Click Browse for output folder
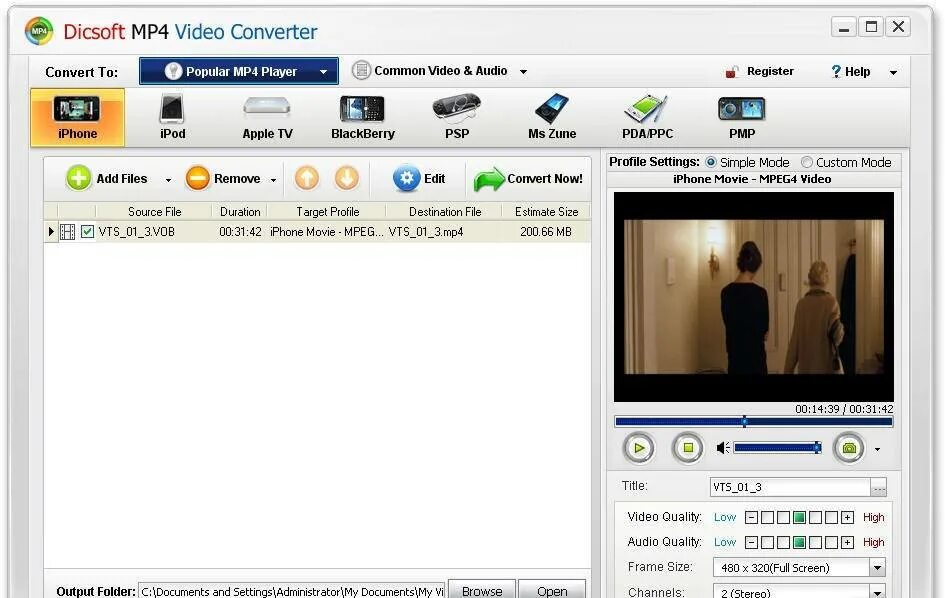 [482, 590]
